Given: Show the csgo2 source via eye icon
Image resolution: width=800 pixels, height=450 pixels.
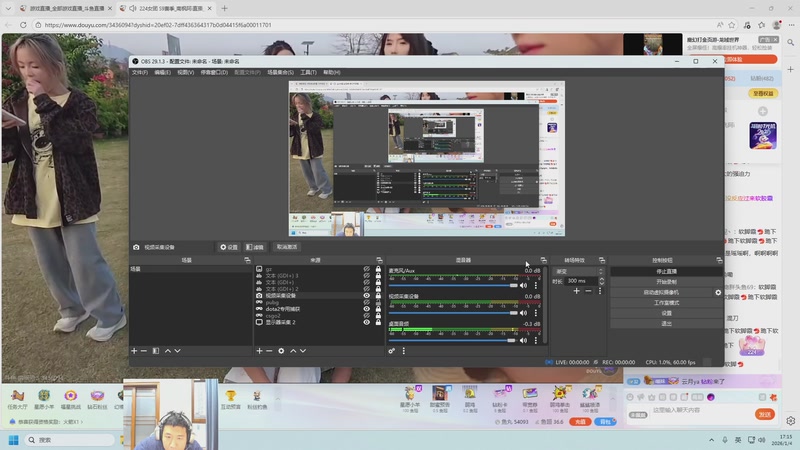Looking at the screenshot, I should click(x=366, y=315).
